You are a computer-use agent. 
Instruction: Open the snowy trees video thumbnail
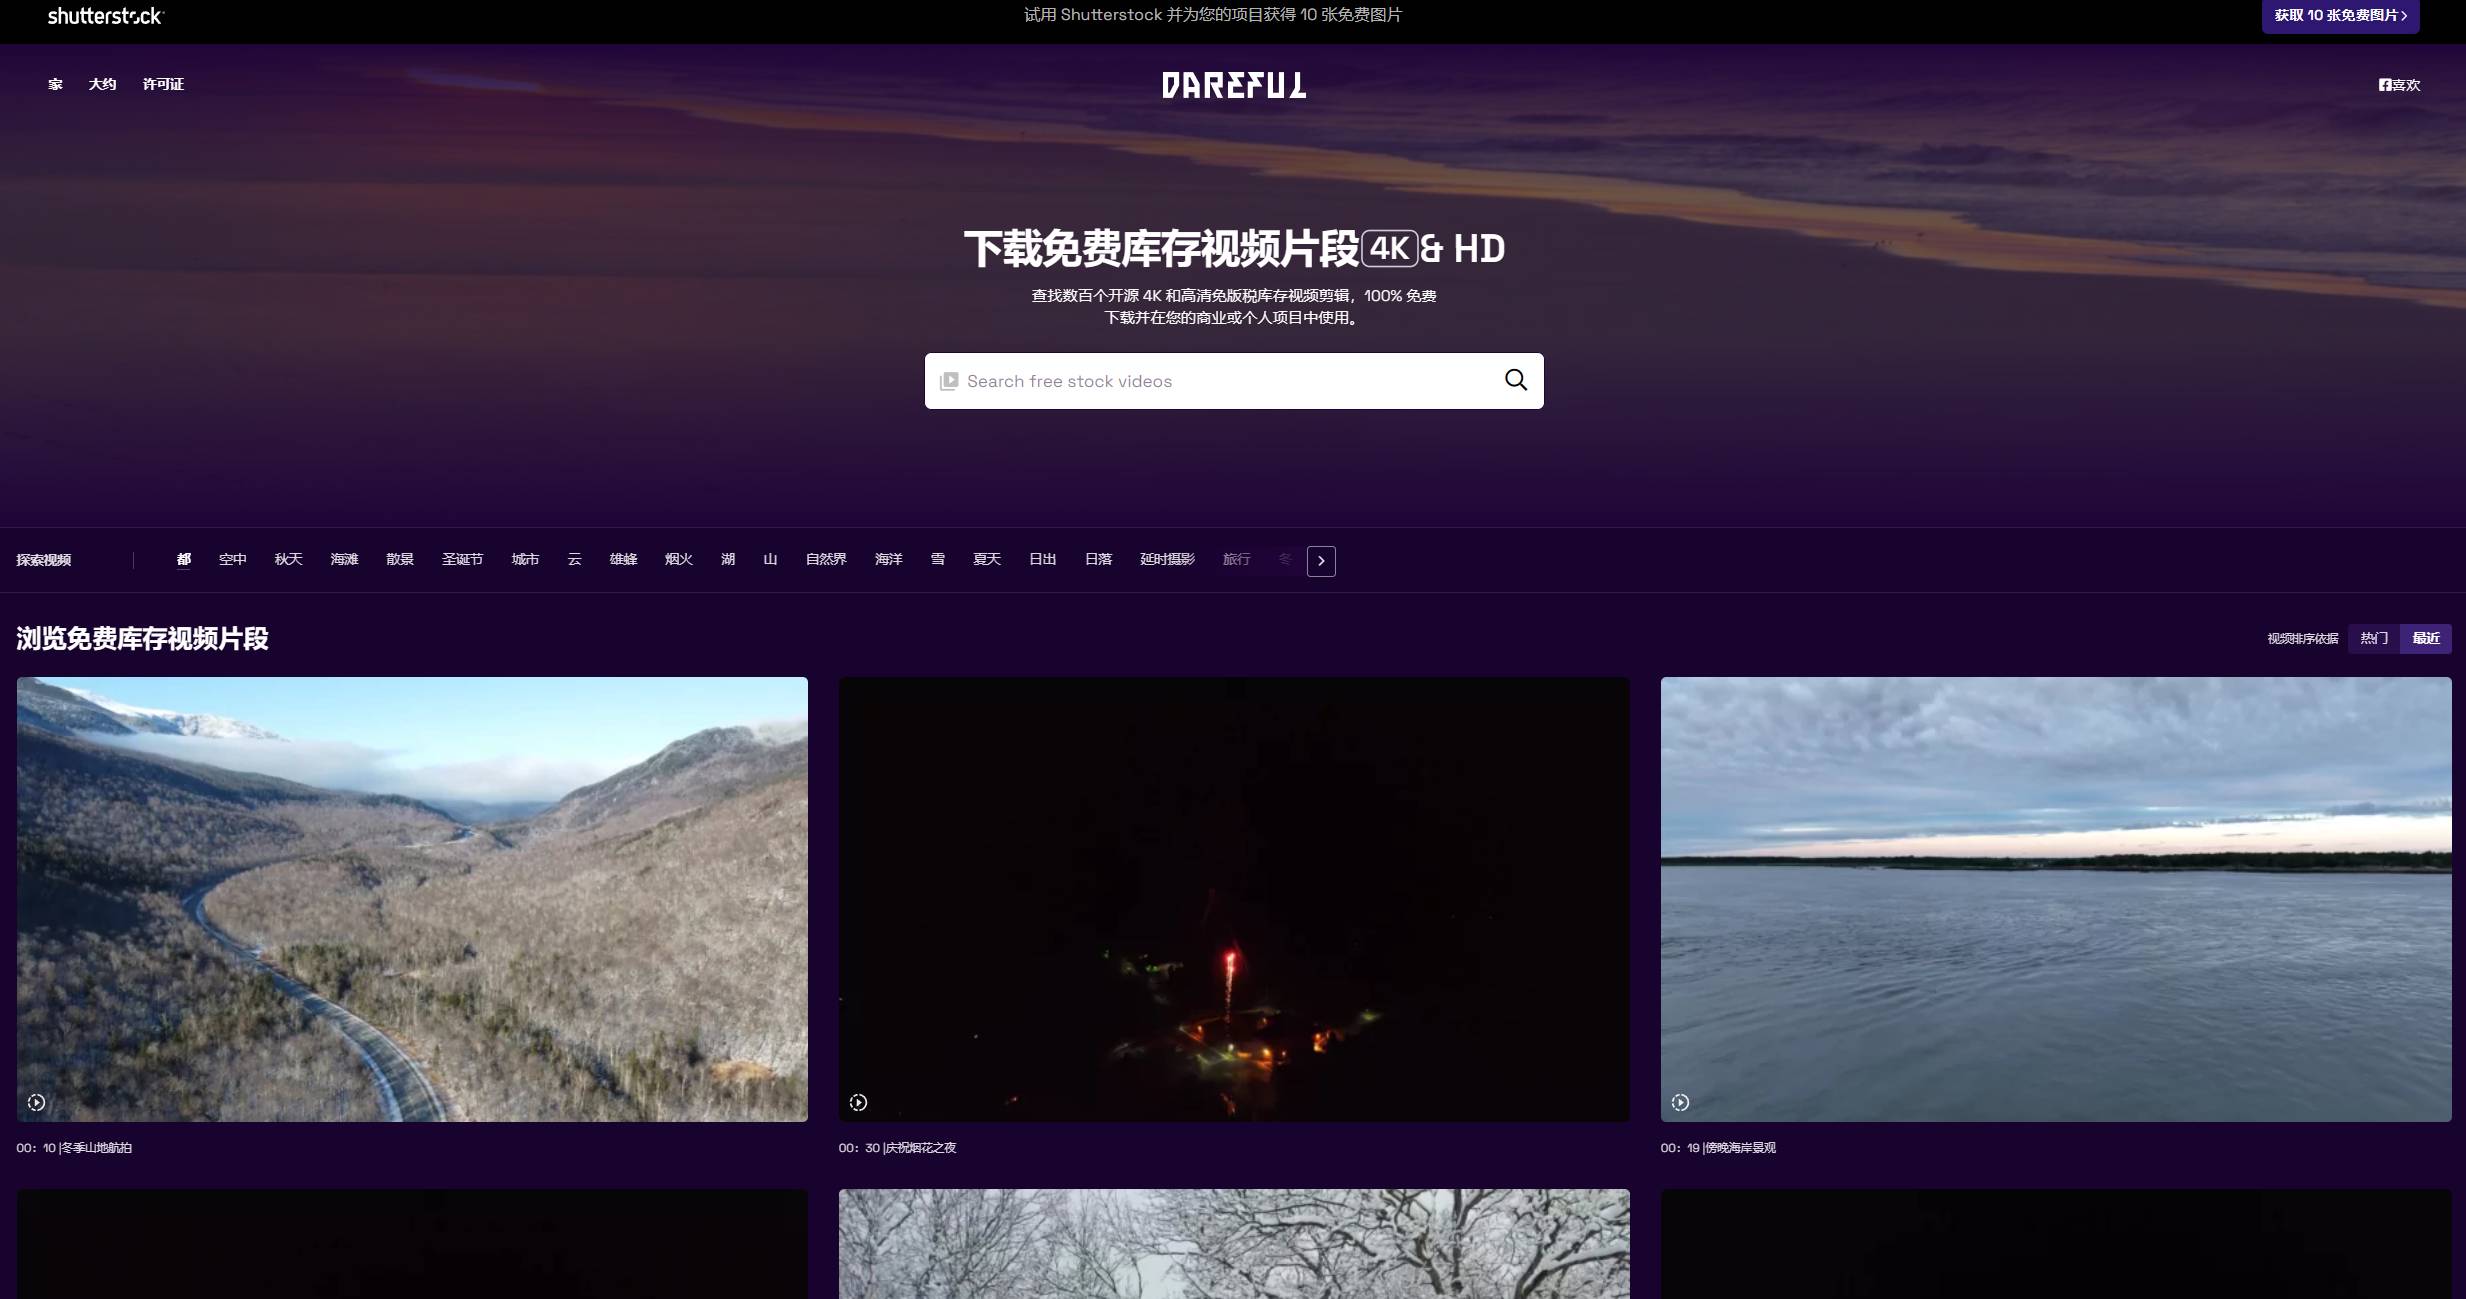pos(1234,1244)
